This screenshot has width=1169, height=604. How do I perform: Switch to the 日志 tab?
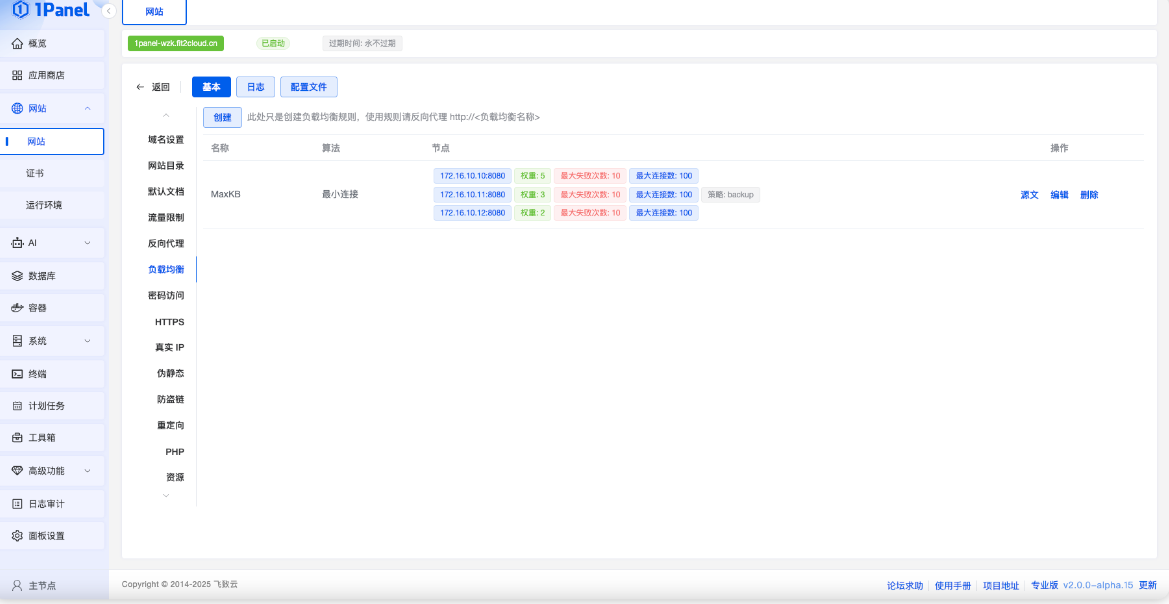tap(255, 87)
